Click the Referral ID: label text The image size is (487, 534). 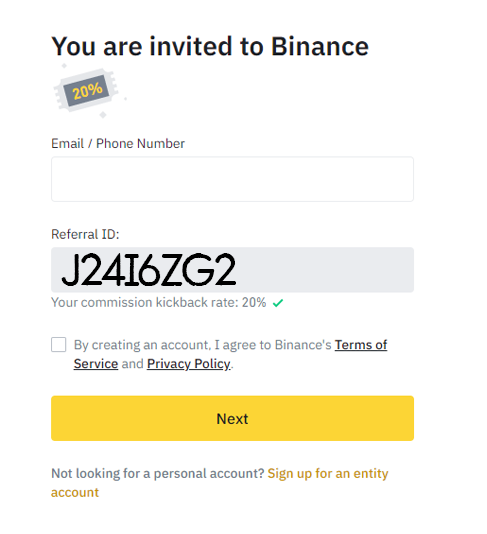point(85,234)
